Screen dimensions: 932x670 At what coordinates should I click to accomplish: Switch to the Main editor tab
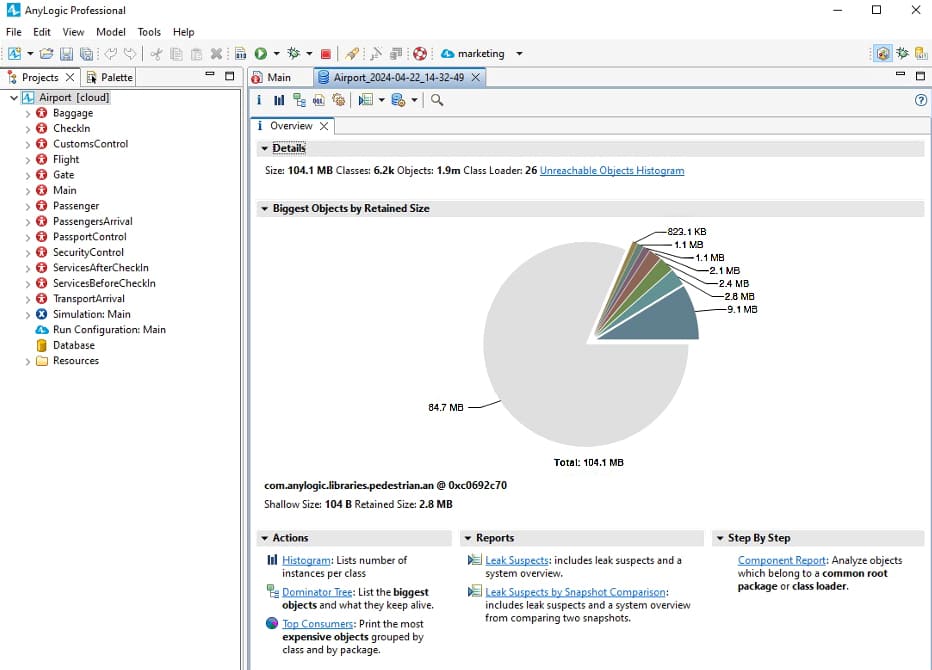click(x=280, y=76)
